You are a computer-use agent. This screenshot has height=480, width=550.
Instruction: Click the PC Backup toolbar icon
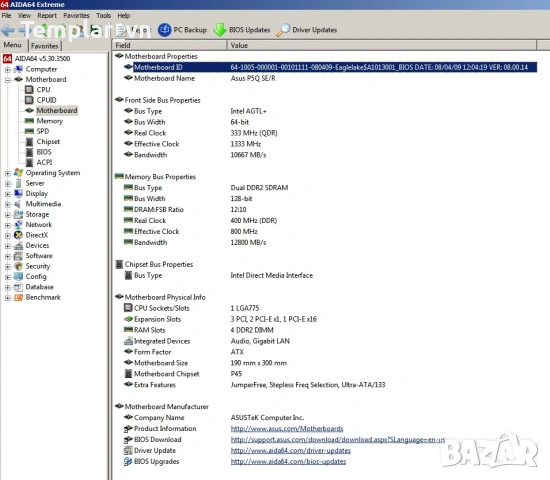[x=164, y=30]
